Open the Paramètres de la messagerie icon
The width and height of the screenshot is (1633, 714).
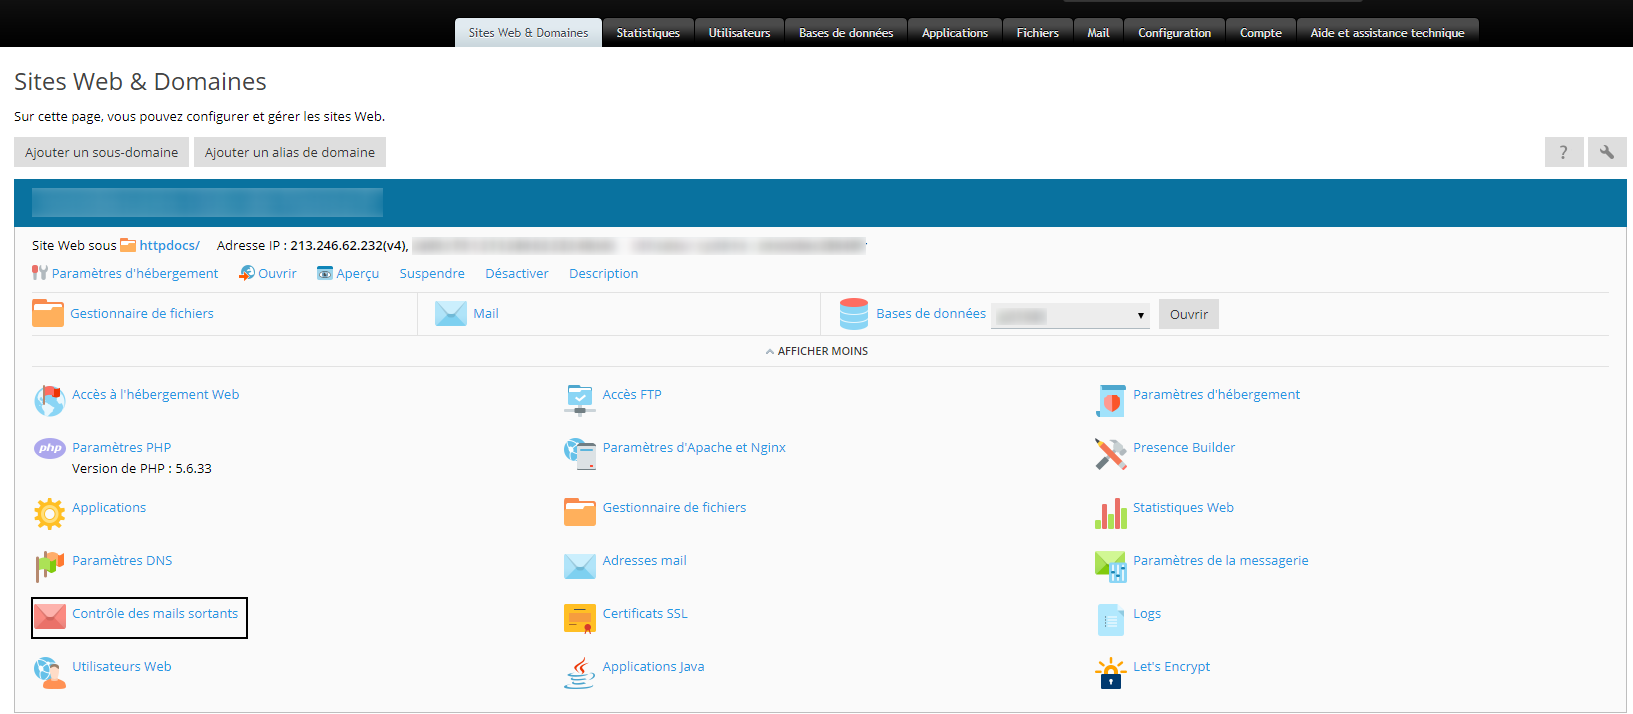click(x=1111, y=567)
